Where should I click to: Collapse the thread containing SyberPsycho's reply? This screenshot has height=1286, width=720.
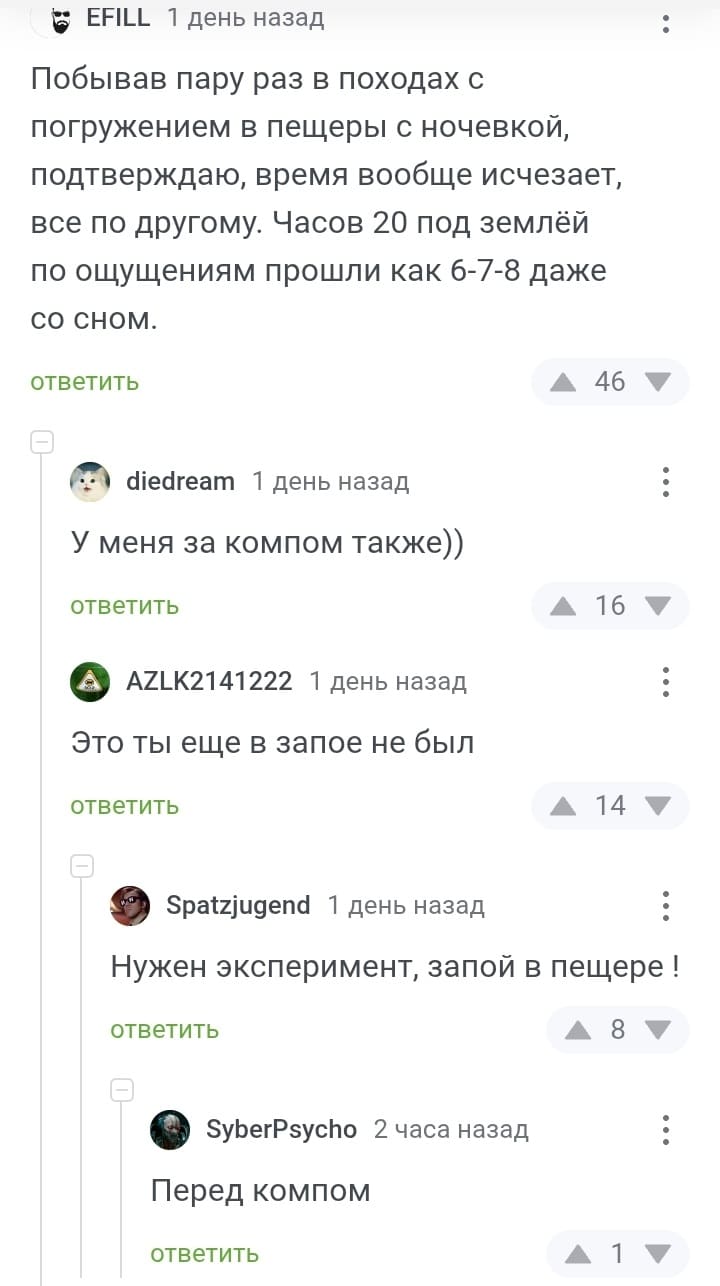click(122, 1090)
